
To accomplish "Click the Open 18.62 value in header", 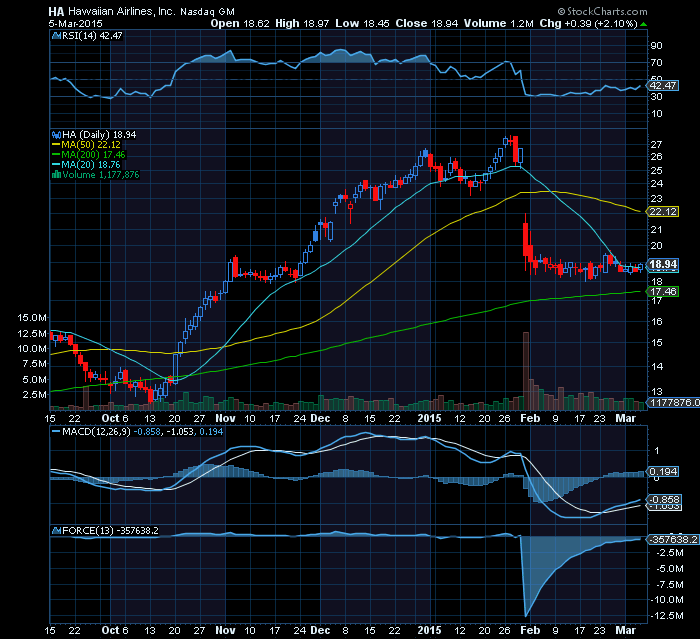I will click(240, 23).
